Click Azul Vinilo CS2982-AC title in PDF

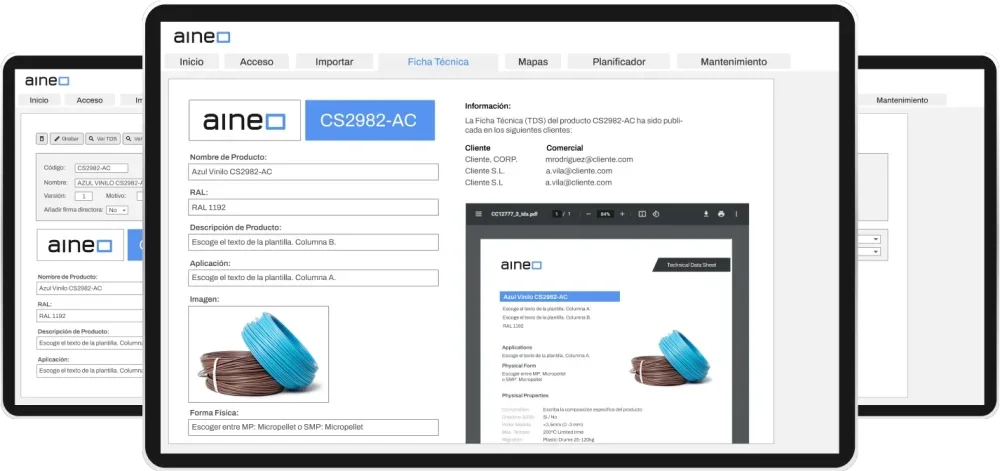pyautogui.click(x=559, y=297)
